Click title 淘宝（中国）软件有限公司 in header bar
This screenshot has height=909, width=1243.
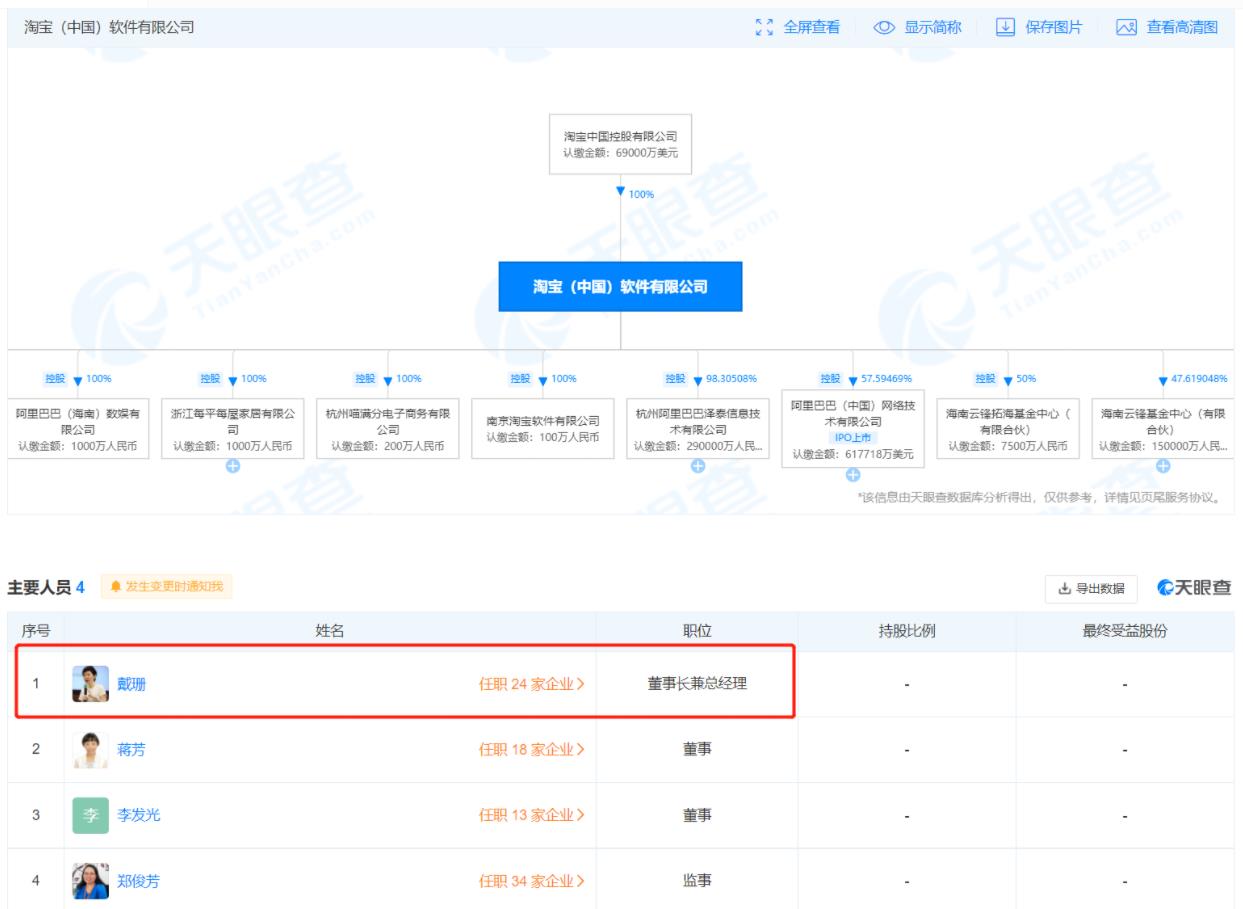point(109,27)
